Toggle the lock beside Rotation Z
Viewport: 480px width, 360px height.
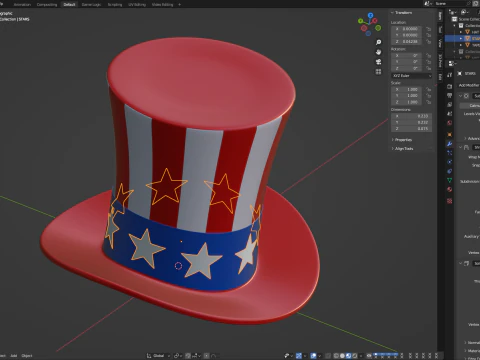click(x=429, y=68)
